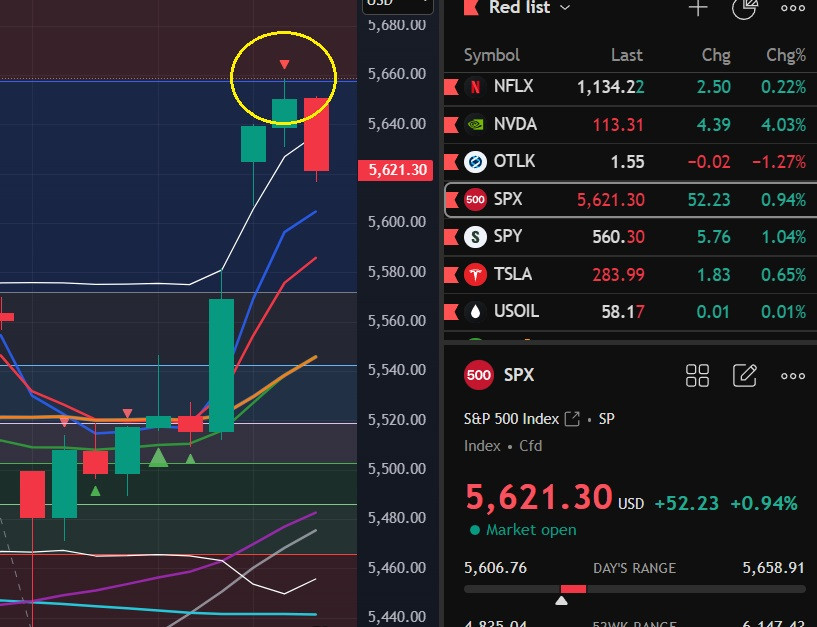This screenshot has width=817, height=627.
Task: Sort watchlist by Last column header
Action: (x=627, y=55)
